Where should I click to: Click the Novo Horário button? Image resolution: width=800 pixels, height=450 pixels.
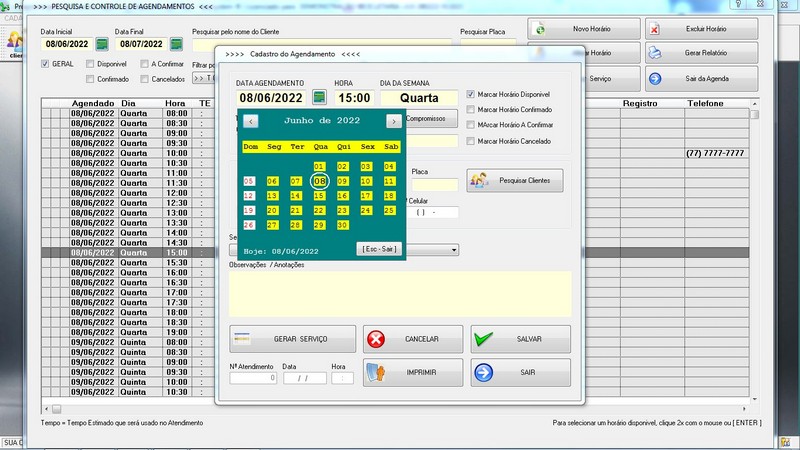pyautogui.click(x=584, y=29)
